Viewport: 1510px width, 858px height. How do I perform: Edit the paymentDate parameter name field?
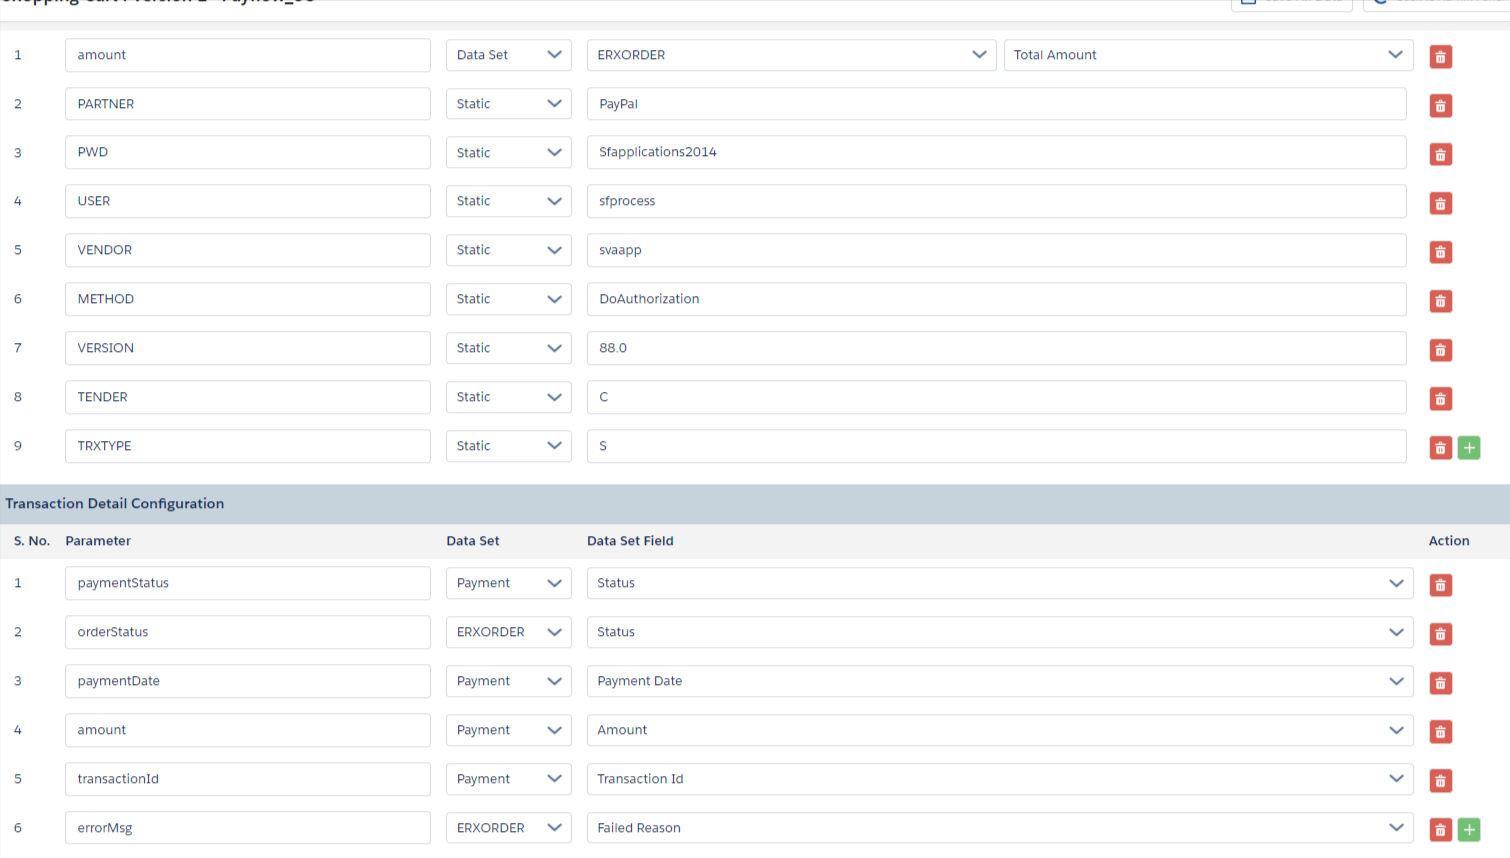(x=247, y=681)
